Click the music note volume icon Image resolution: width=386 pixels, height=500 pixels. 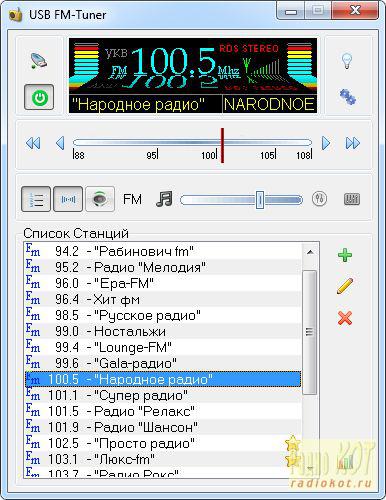[x=164, y=199]
